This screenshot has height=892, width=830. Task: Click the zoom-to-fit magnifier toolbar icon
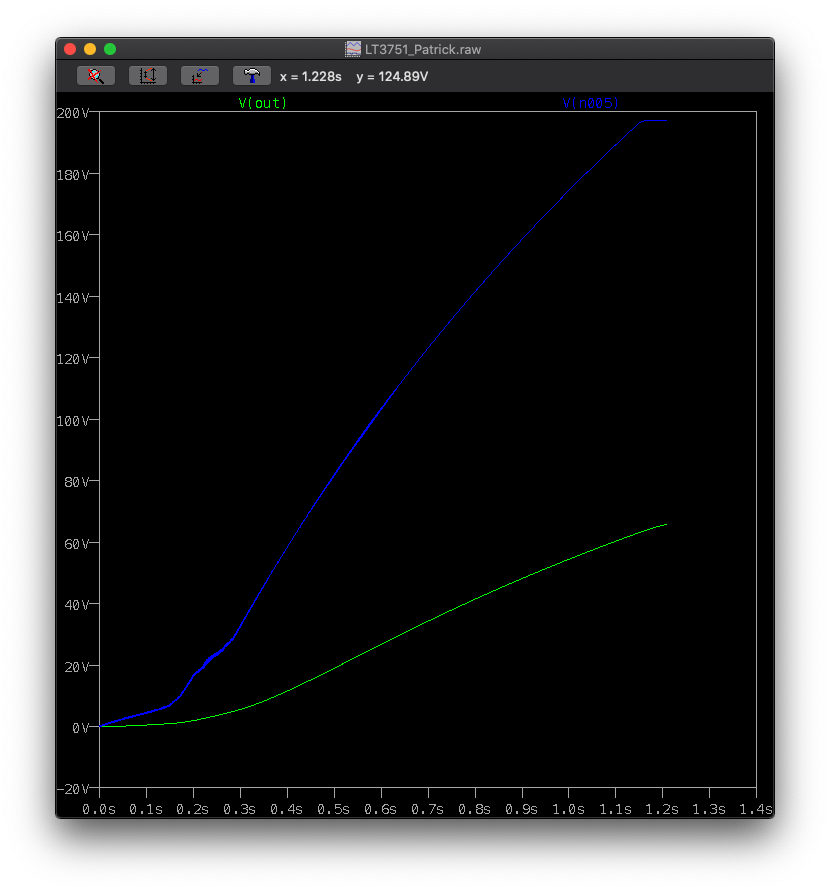[96, 76]
